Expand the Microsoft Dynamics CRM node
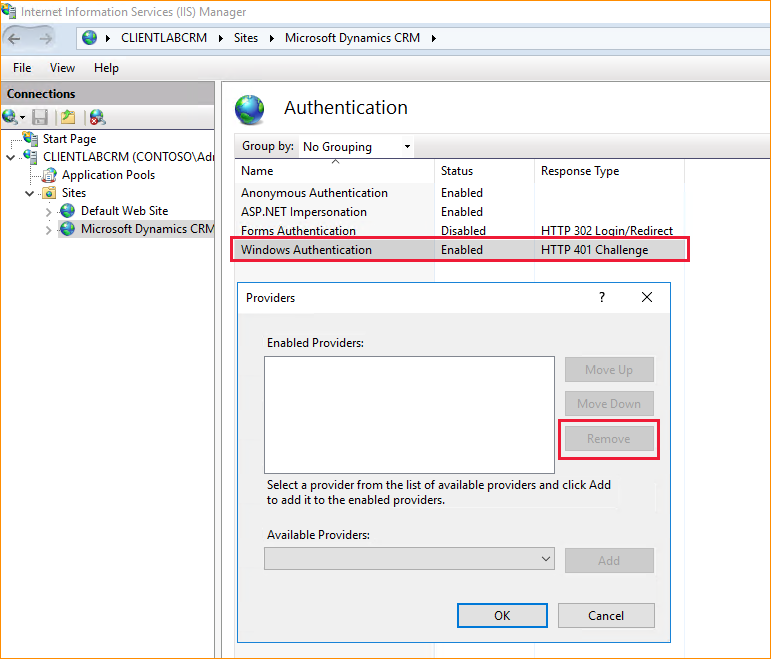 point(48,230)
